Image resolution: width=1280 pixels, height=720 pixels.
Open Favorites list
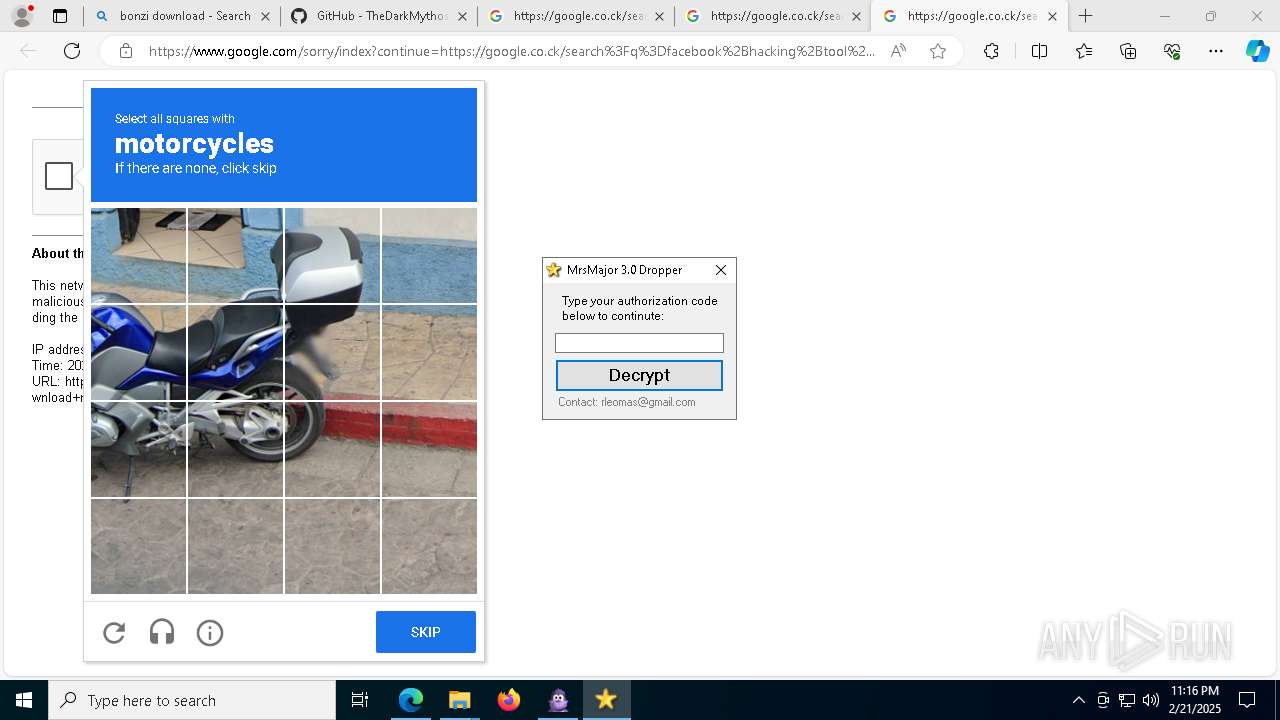[1084, 51]
